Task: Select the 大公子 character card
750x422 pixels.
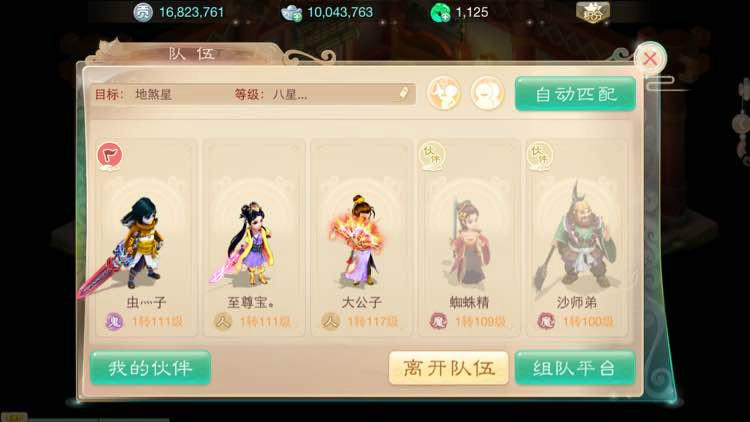Action: [362, 238]
